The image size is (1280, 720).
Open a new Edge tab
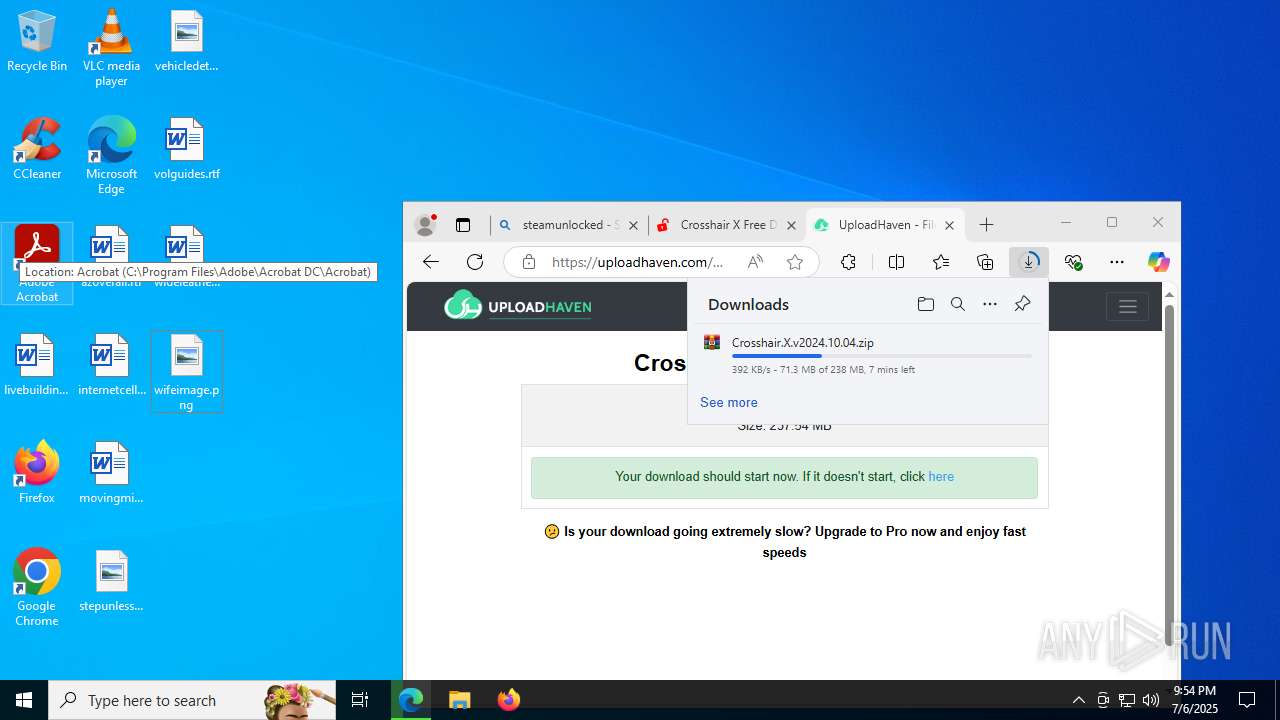(986, 225)
